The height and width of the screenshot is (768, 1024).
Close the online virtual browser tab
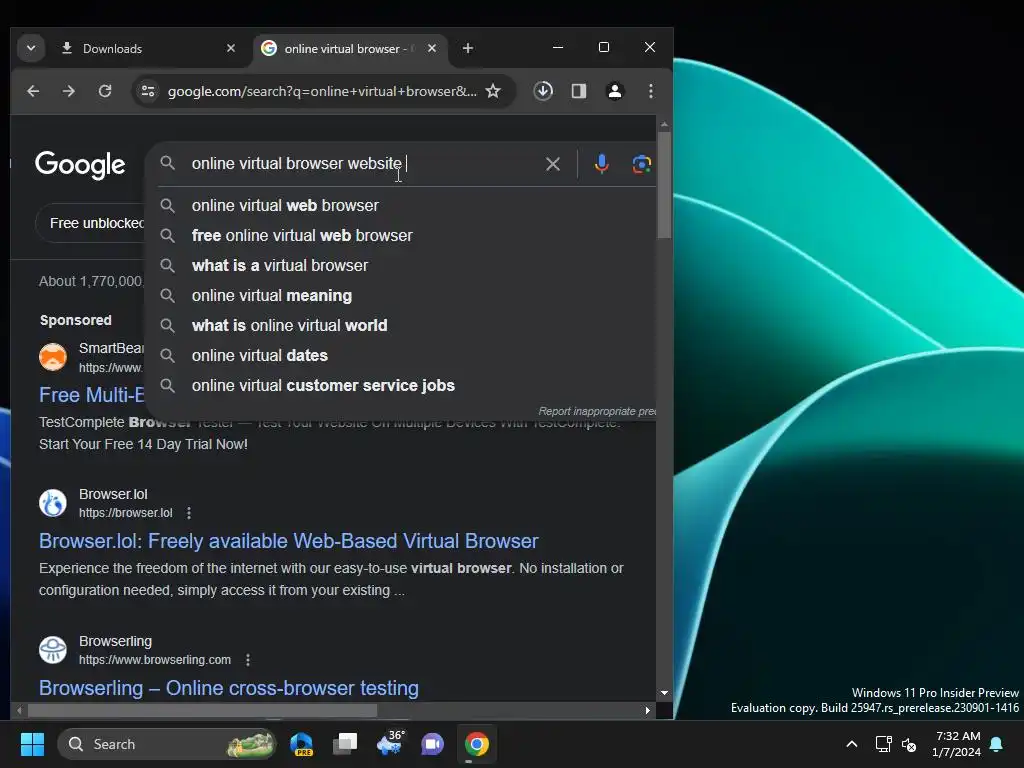(432, 48)
